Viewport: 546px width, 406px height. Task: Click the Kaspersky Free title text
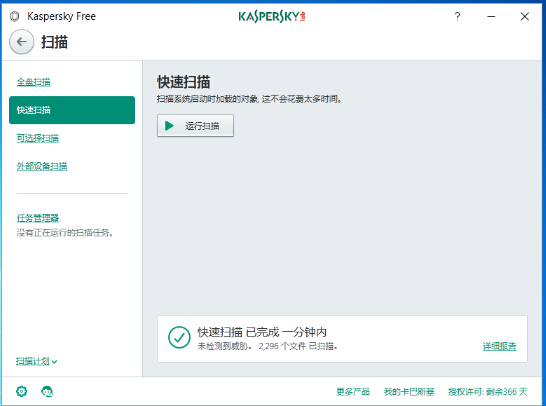point(61,16)
